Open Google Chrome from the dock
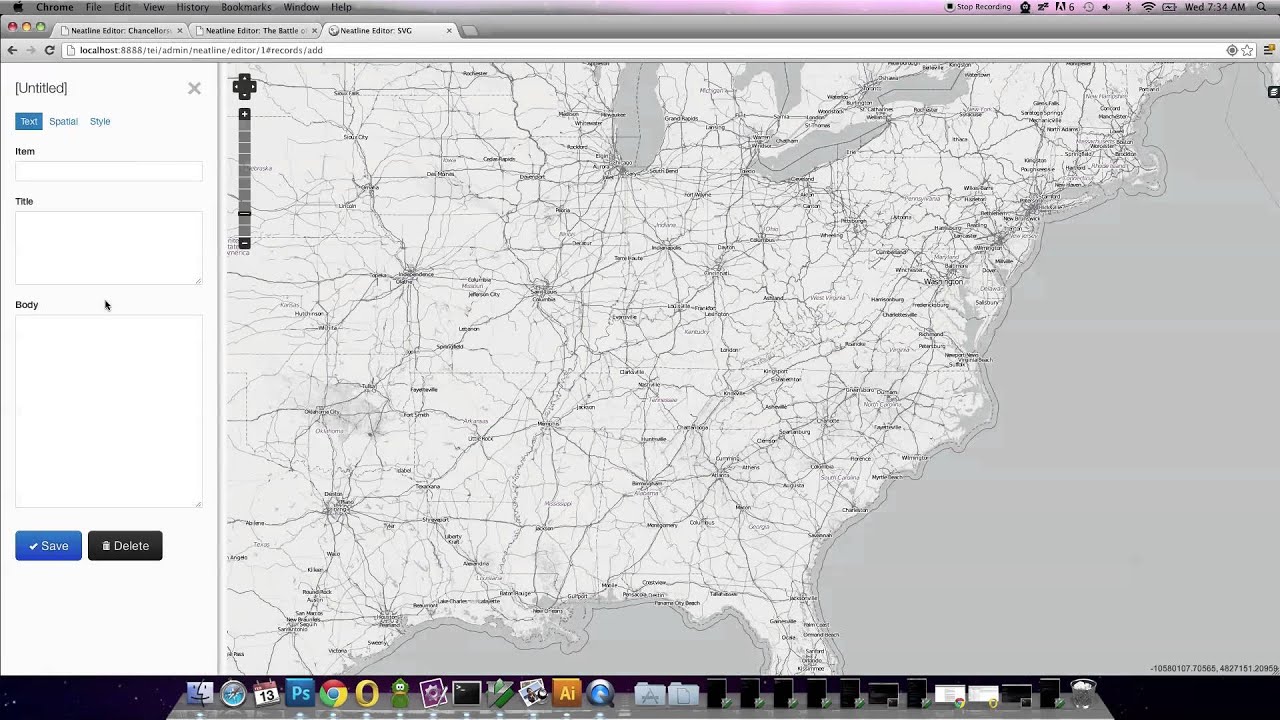Screen dimensions: 1280x720 click(333, 693)
